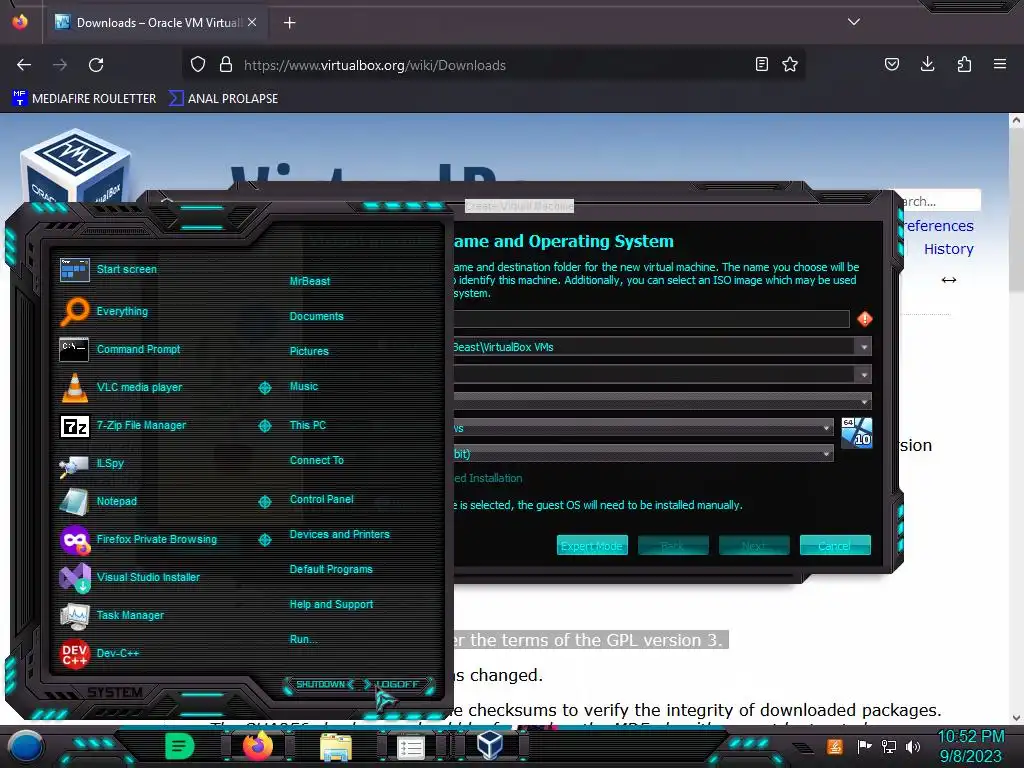This screenshot has height=768, width=1024.
Task: Click the SHUTDOWN button in Start menu
Action: pyautogui.click(x=320, y=684)
